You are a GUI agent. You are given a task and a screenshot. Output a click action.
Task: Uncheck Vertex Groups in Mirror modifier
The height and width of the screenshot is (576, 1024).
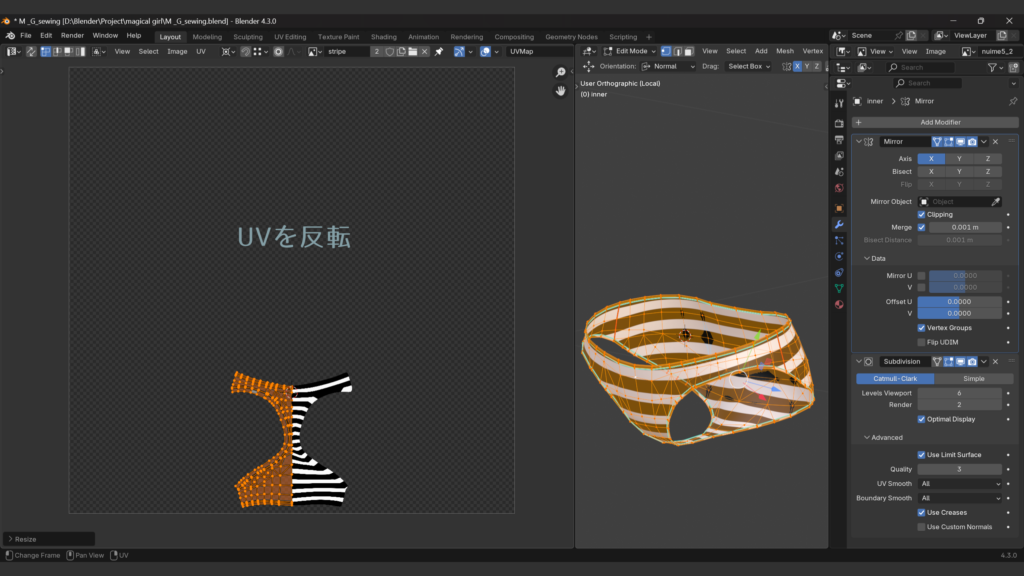click(x=922, y=328)
